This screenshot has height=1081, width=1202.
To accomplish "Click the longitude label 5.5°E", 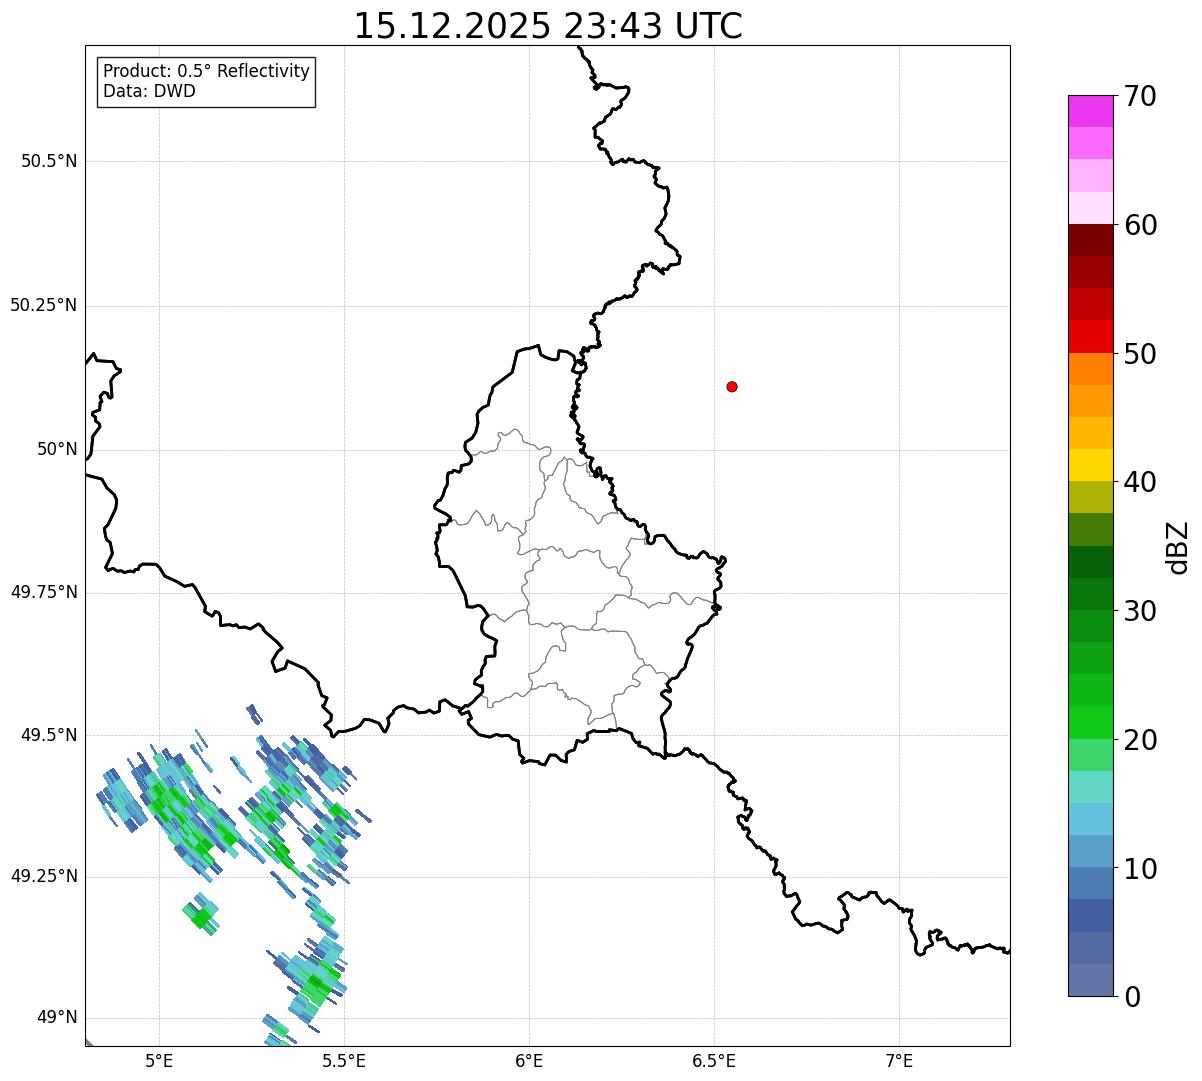I will (344, 1061).
